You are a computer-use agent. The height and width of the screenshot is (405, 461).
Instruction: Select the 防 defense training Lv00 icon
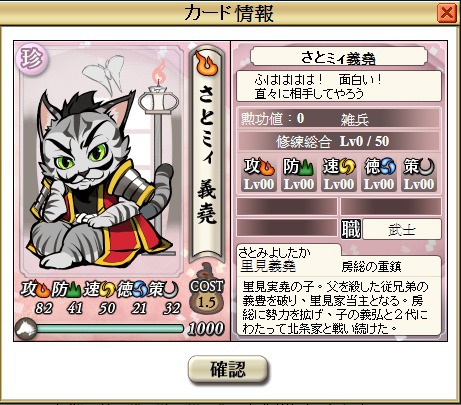pyautogui.click(x=299, y=175)
